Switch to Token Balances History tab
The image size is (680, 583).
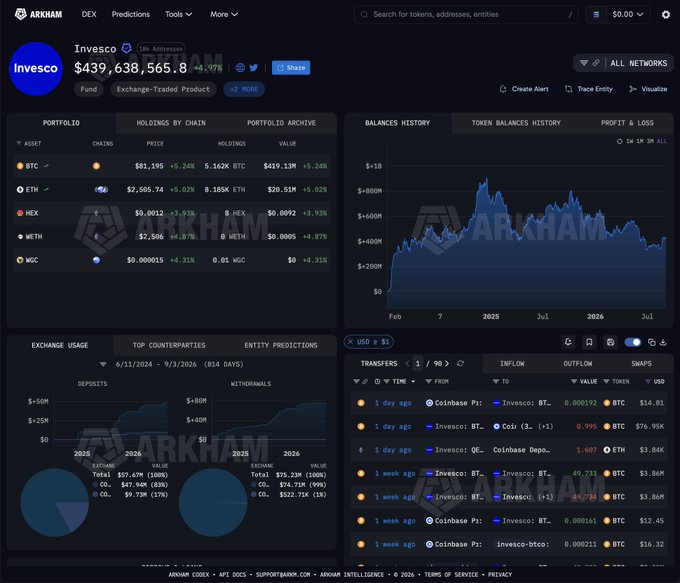pos(516,123)
